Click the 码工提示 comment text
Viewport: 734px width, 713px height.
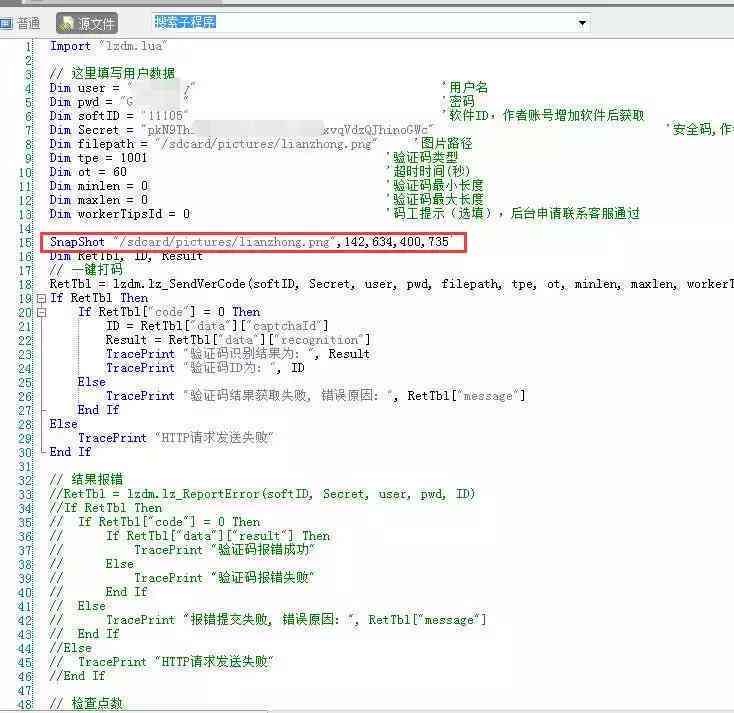coord(513,213)
